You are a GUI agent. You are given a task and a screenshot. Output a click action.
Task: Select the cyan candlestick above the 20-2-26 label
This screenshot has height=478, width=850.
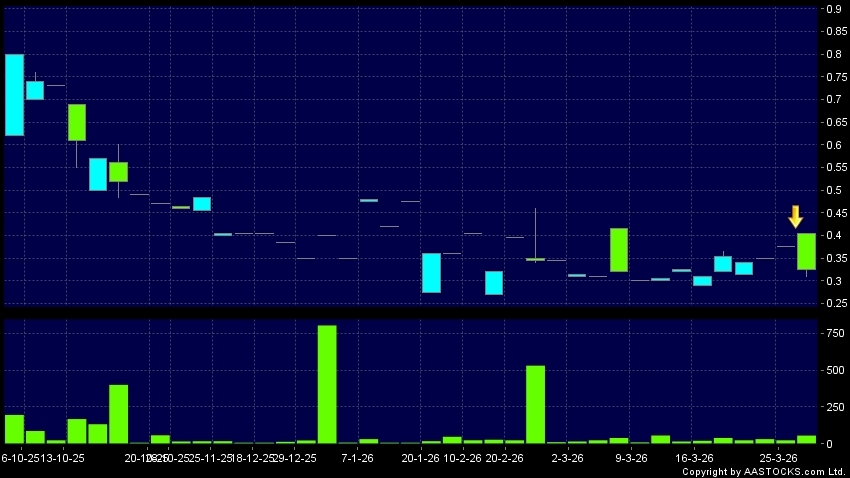494,282
